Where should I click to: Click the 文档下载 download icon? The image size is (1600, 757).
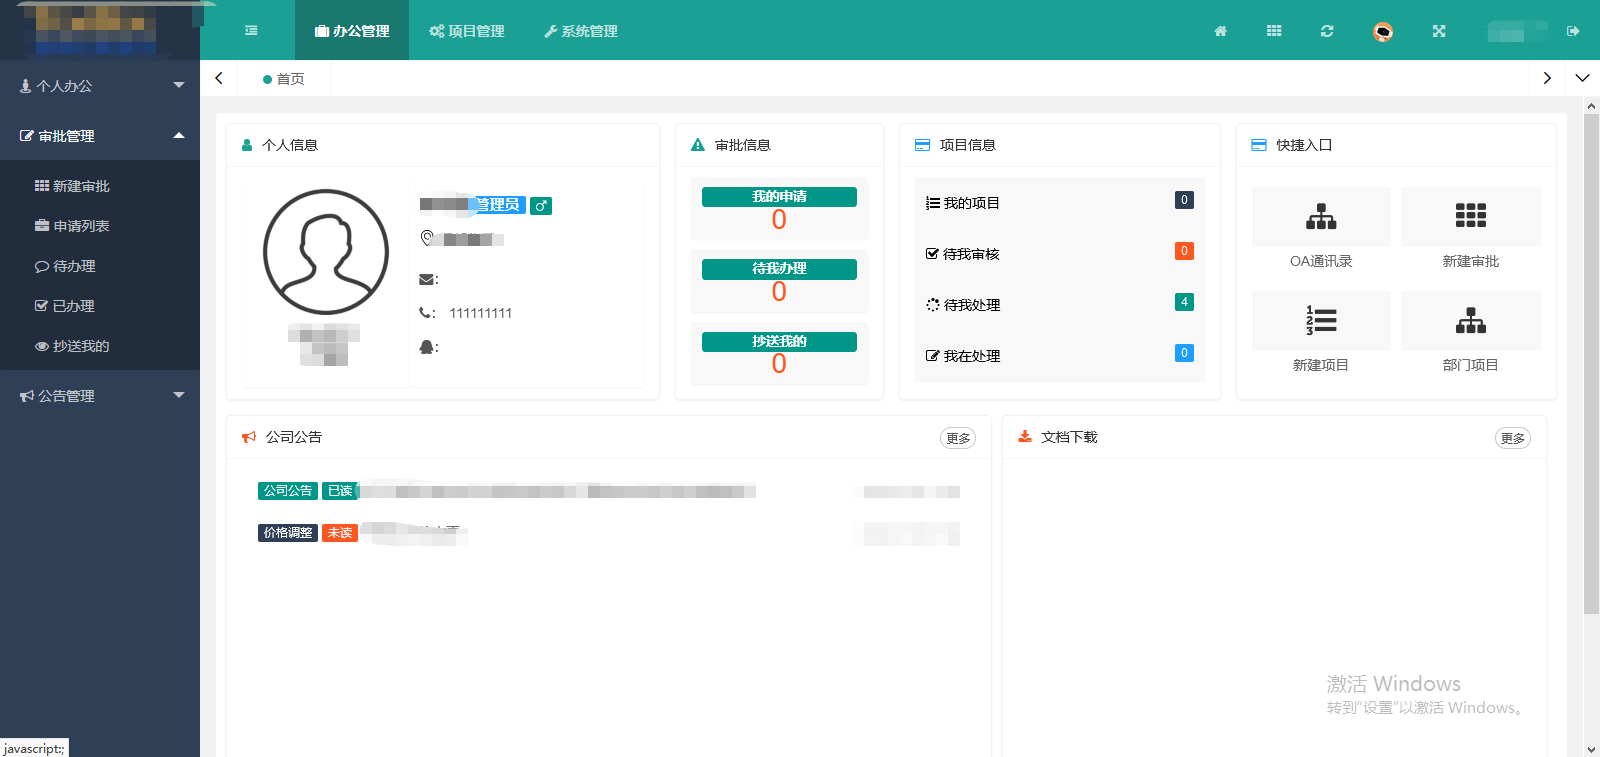point(1025,437)
